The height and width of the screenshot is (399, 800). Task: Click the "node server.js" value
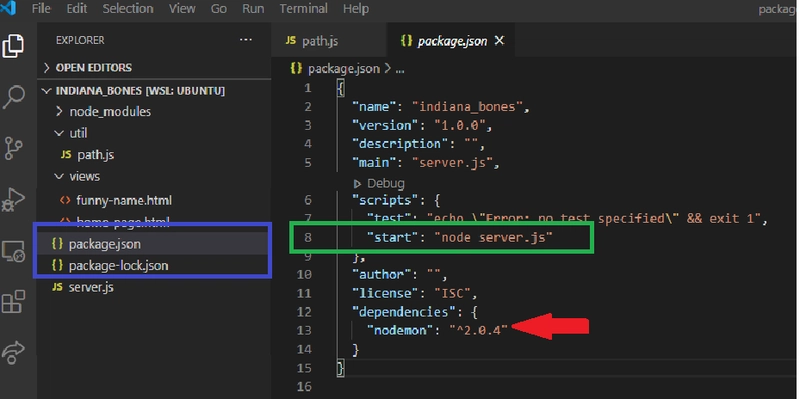tap(493, 237)
